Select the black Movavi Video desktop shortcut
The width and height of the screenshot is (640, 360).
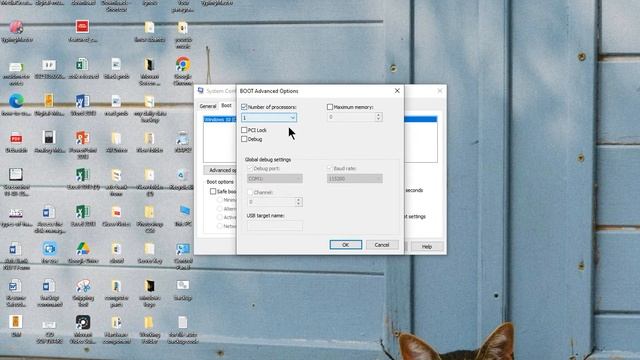(x=83, y=322)
